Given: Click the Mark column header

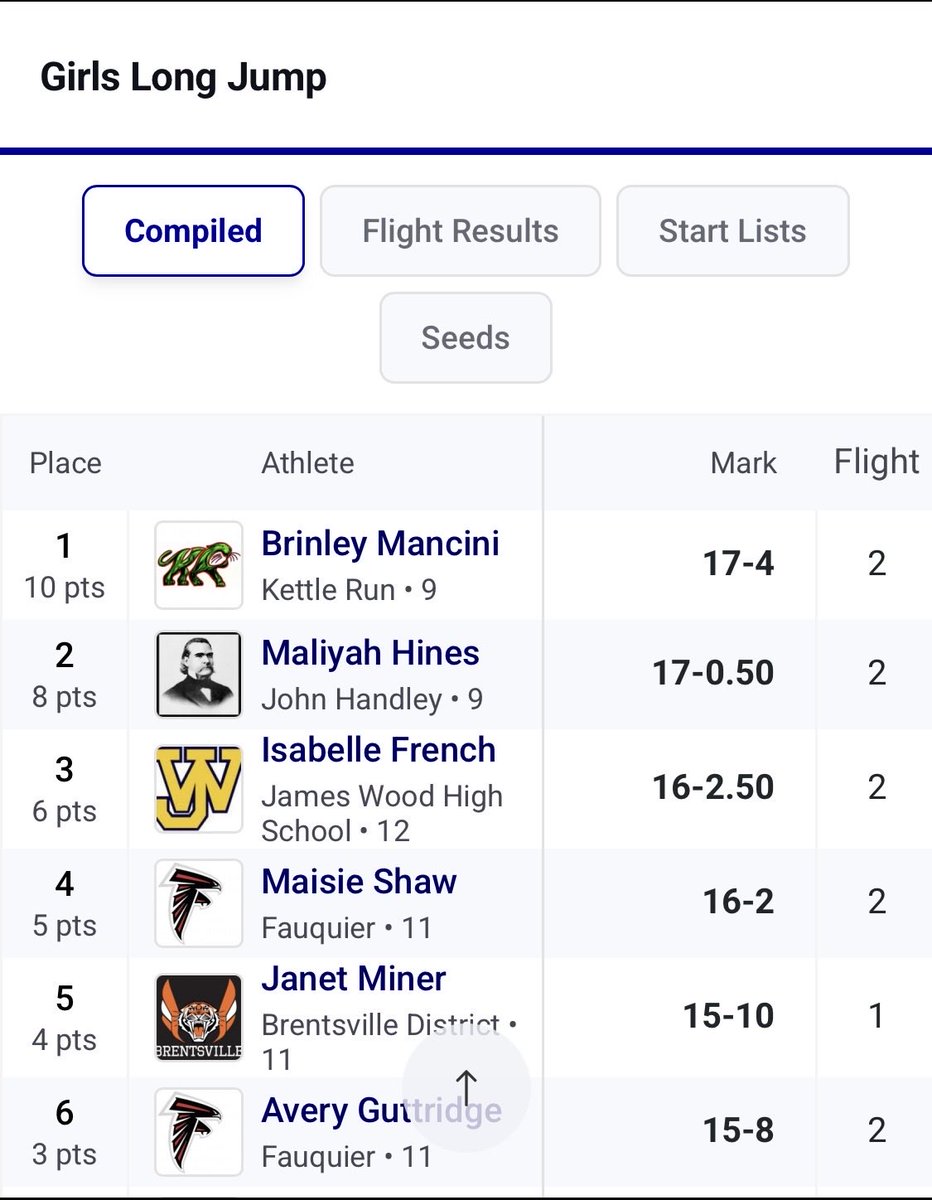Looking at the screenshot, I should [x=744, y=463].
